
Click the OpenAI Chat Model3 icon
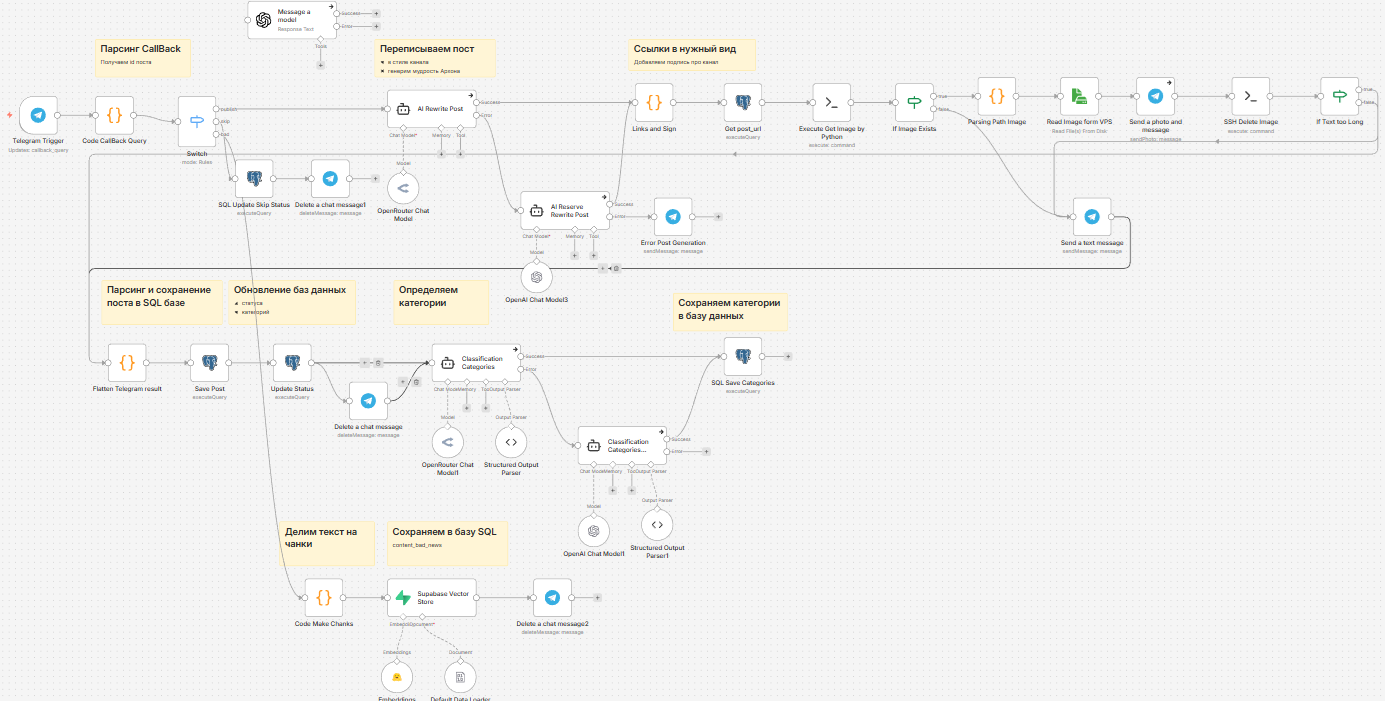(537, 277)
